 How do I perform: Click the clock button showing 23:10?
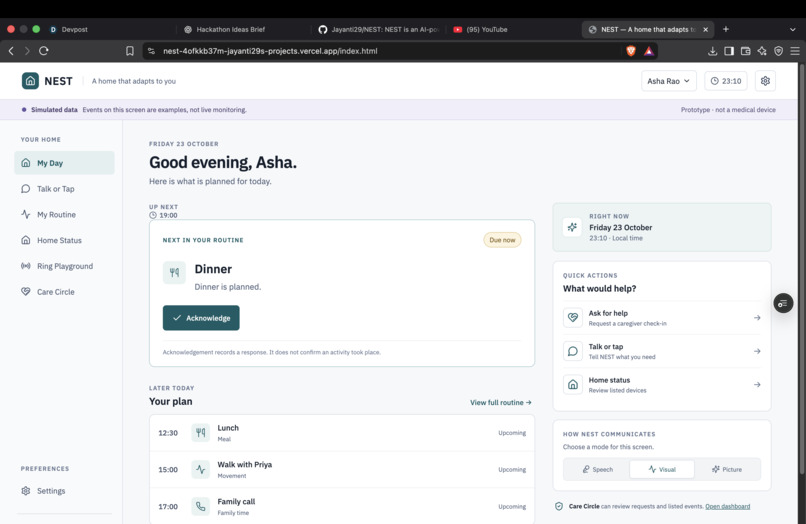[x=725, y=81]
